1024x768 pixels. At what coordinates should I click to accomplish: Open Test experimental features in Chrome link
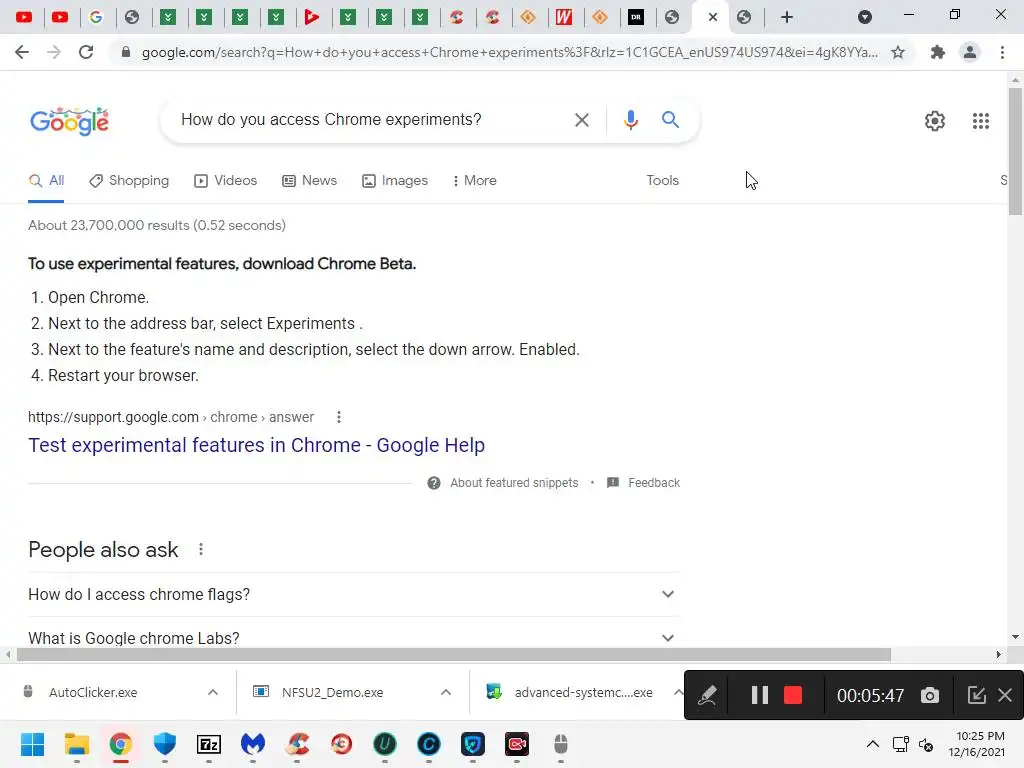(x=256, y=445)
